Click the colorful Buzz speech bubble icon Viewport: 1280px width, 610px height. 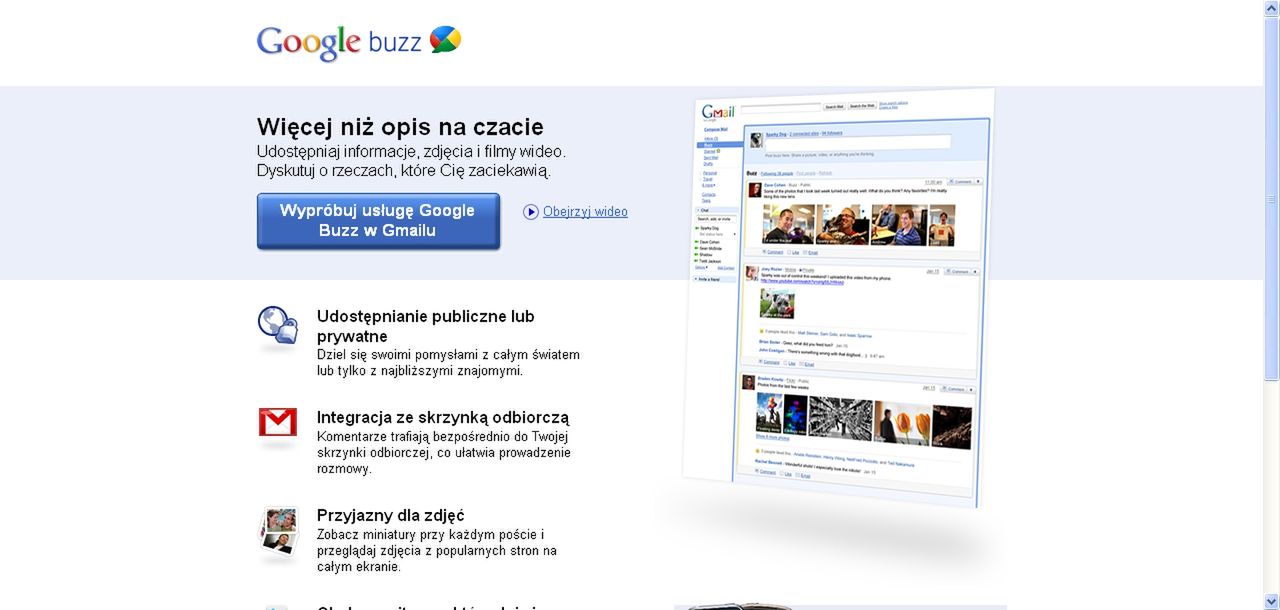445,40
